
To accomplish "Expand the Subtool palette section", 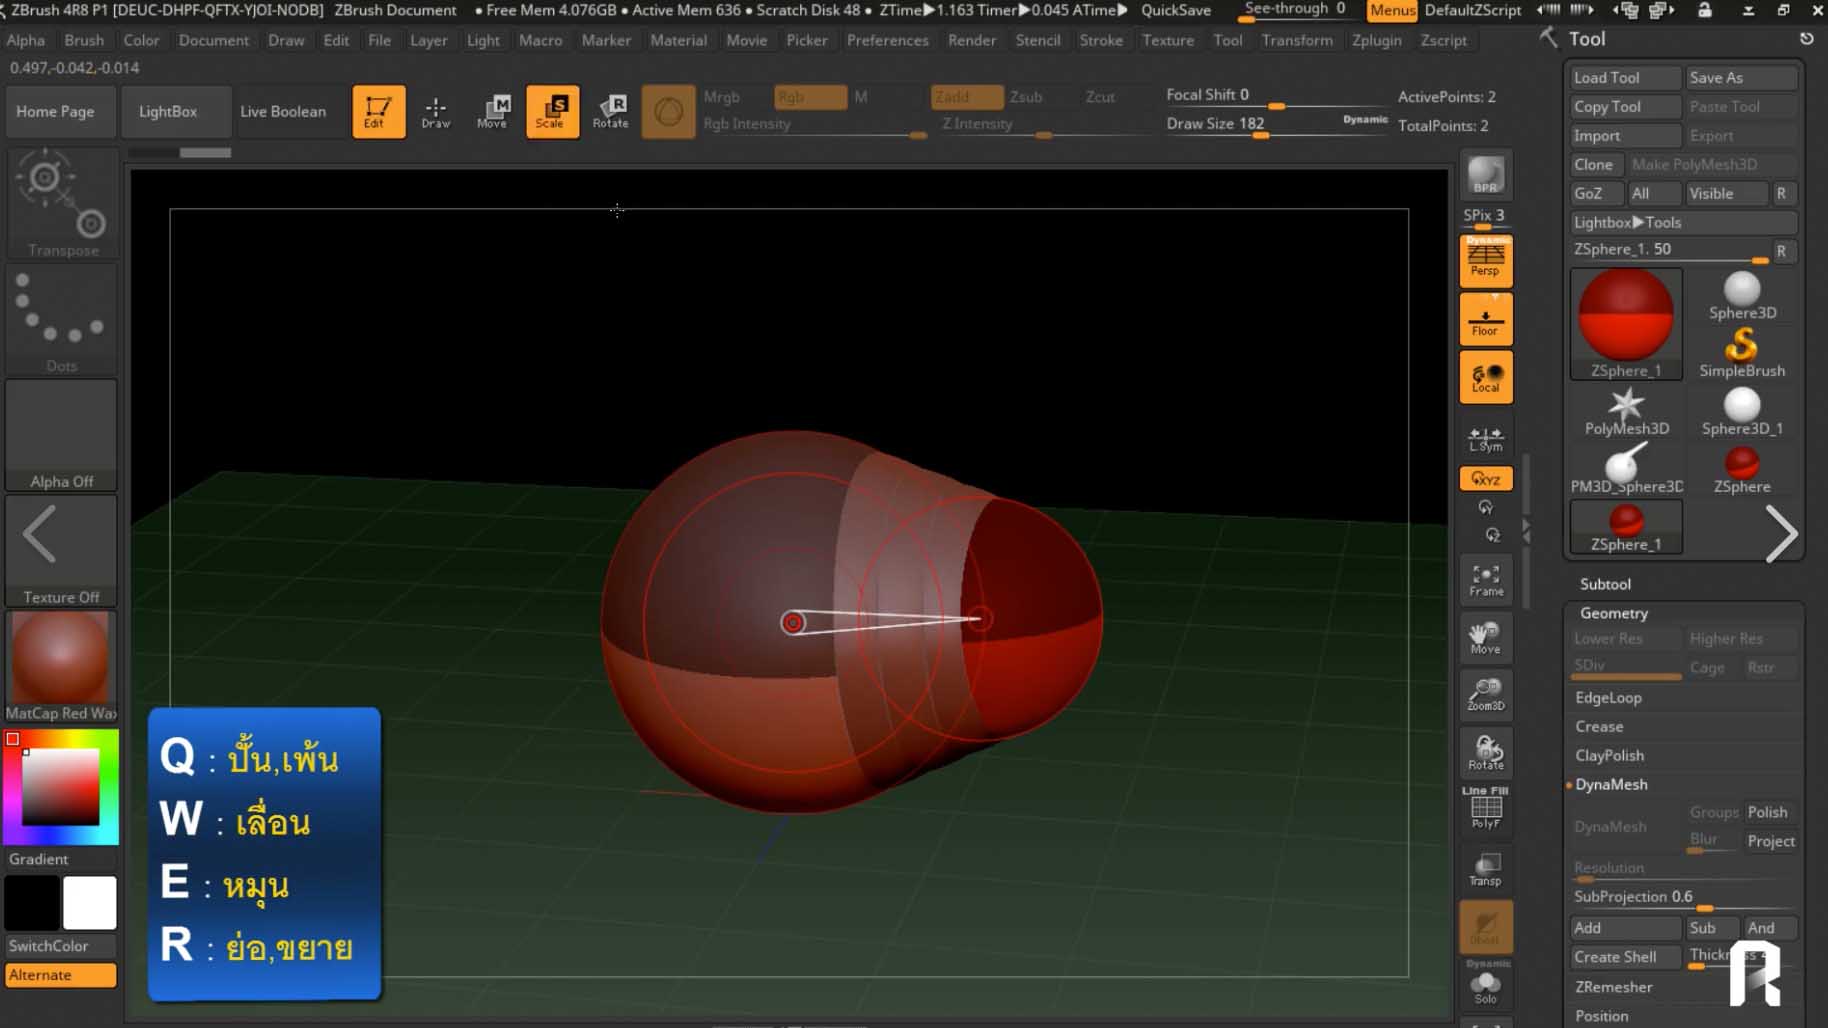I will (1605, 584).
